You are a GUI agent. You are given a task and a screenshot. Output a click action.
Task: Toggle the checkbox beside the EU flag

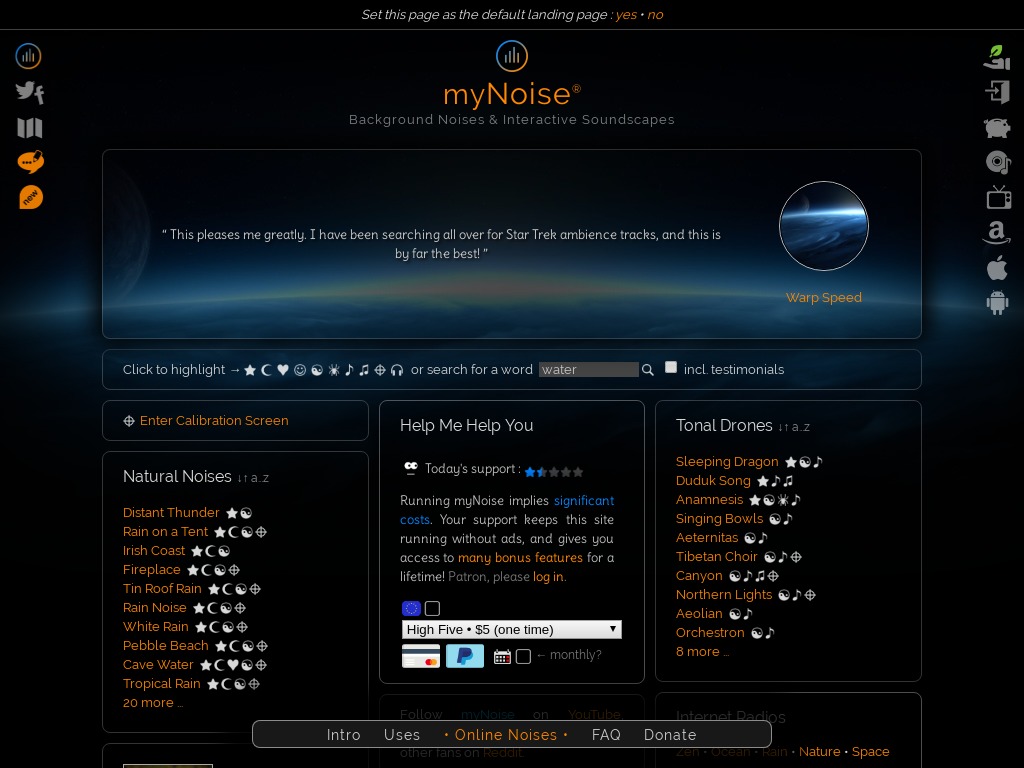pos(432,608)
